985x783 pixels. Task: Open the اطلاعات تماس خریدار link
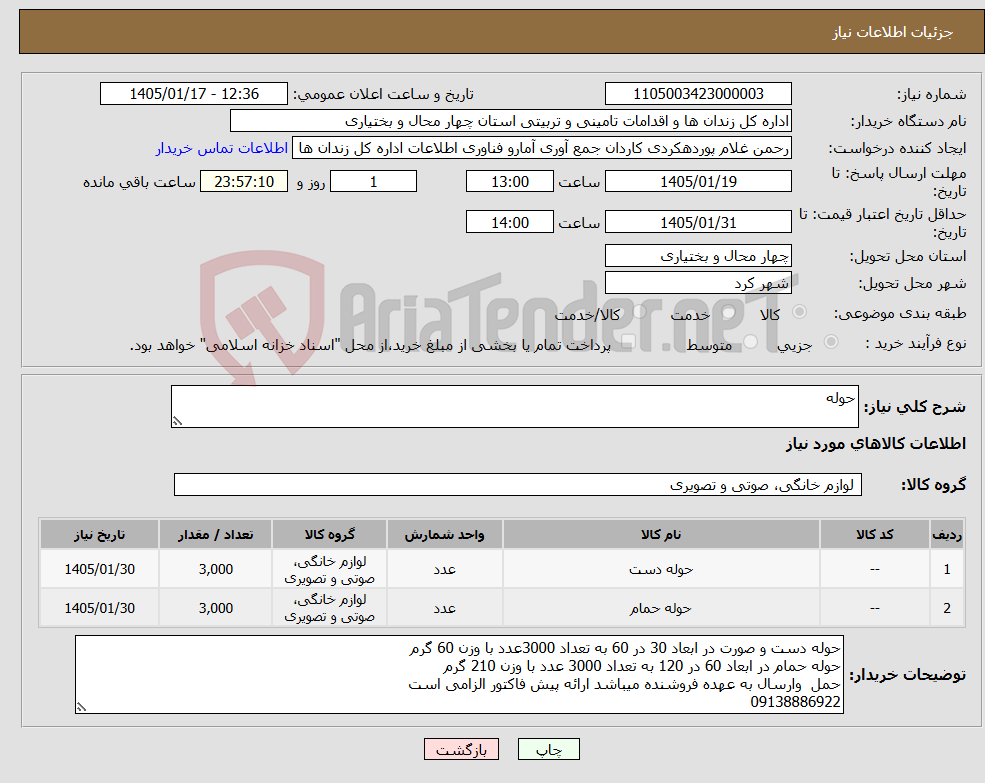(x=222, y=148)
